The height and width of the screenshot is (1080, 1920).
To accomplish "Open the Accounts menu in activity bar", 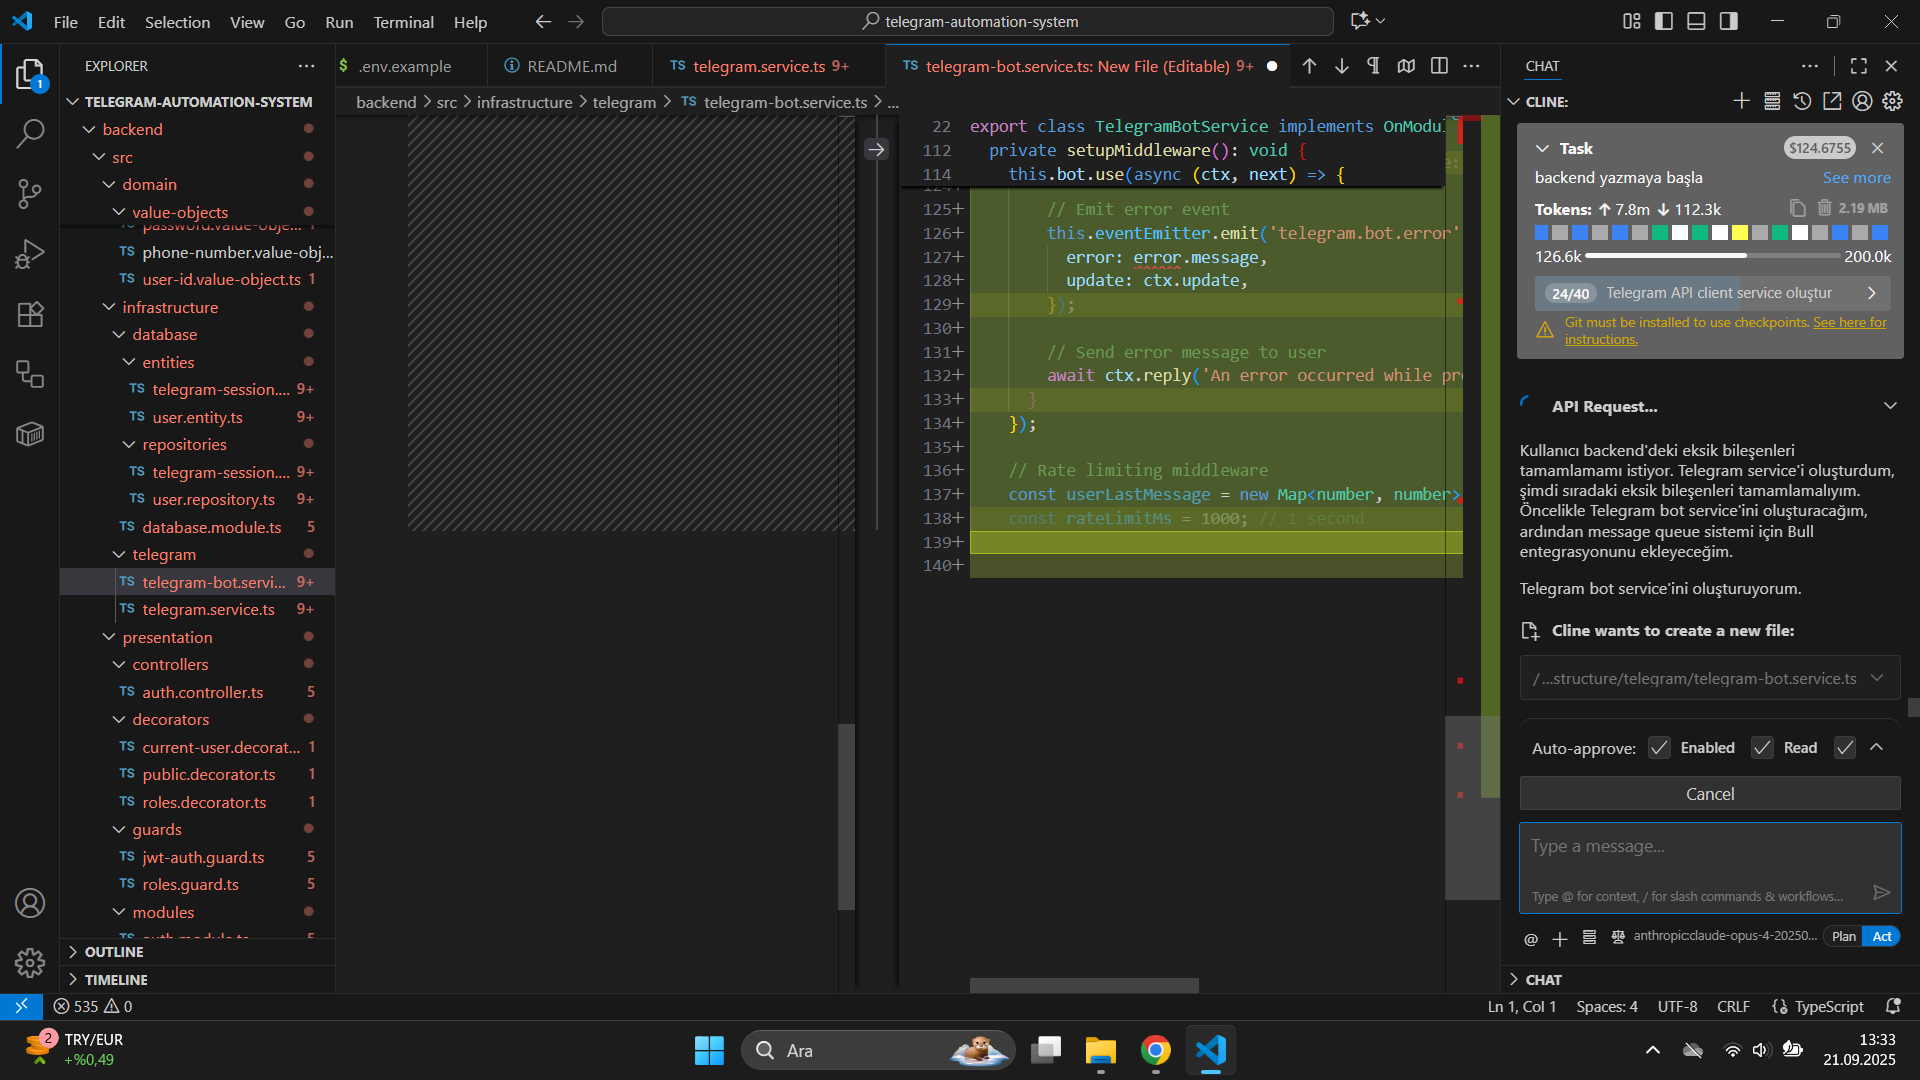I will [x=30, y=903].
